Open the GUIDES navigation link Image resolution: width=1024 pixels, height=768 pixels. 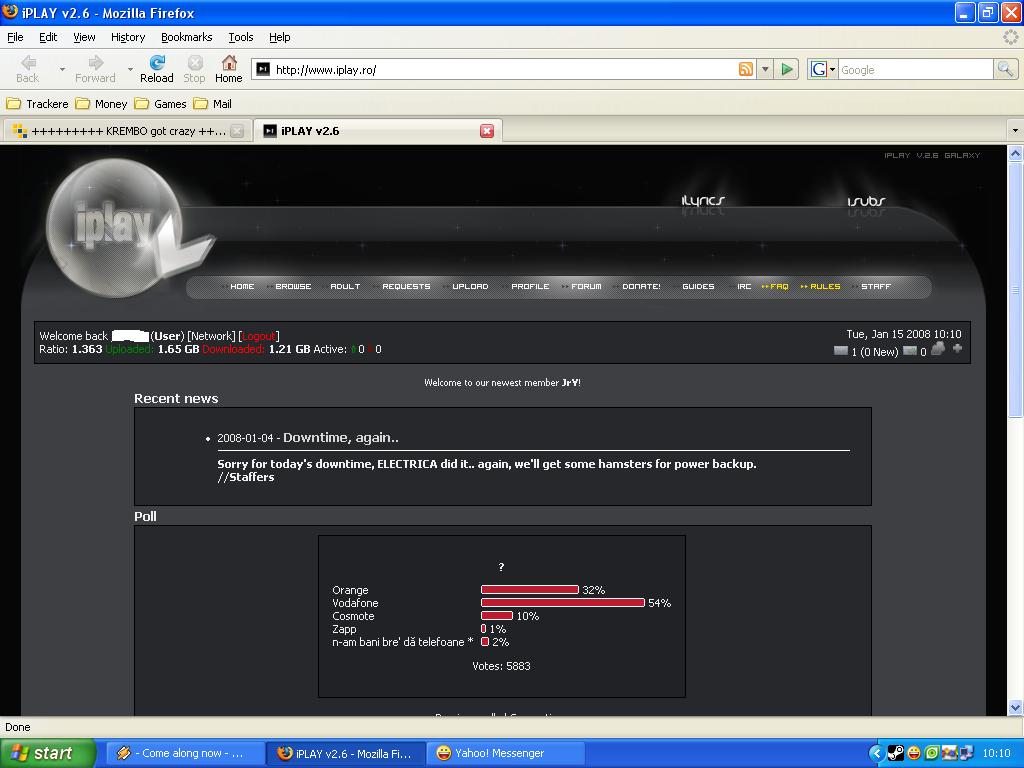(x=698, y=287)
